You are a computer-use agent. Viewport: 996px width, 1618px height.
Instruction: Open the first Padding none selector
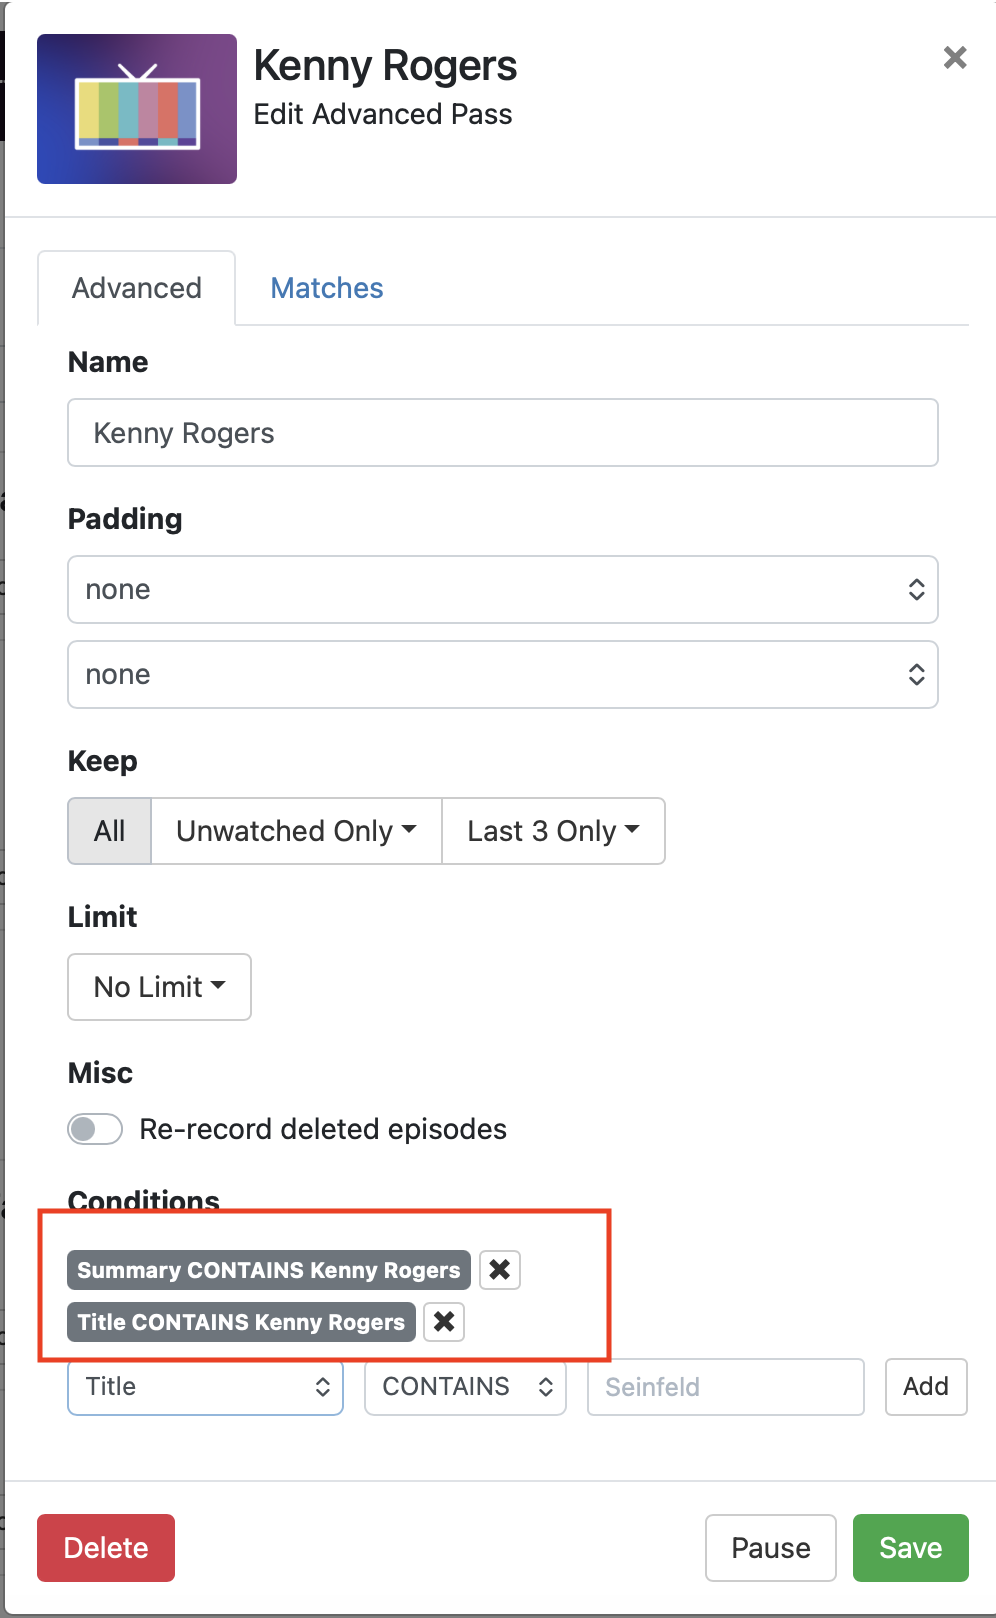(502, 590)
